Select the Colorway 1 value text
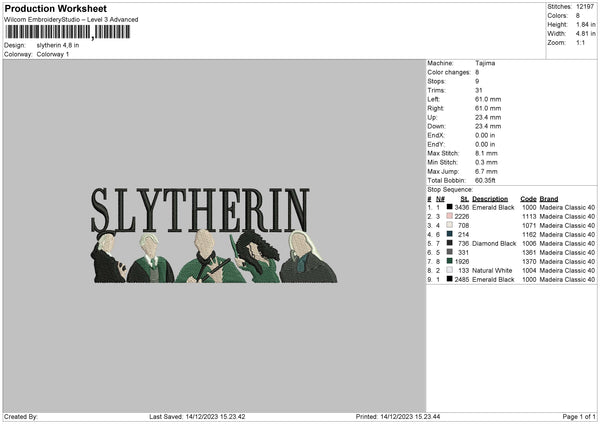Image resolution: width=600 pixels, height=424 pixels. 55,54
